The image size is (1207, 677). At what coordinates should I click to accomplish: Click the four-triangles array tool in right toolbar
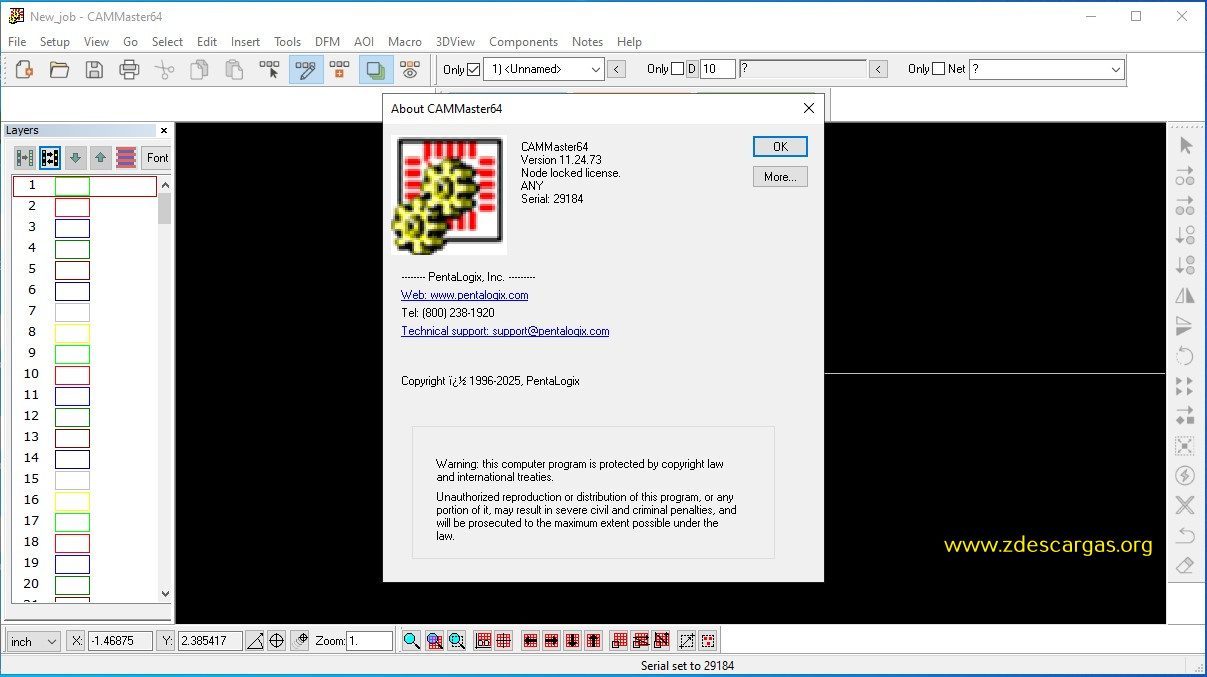pos(1185,385)
